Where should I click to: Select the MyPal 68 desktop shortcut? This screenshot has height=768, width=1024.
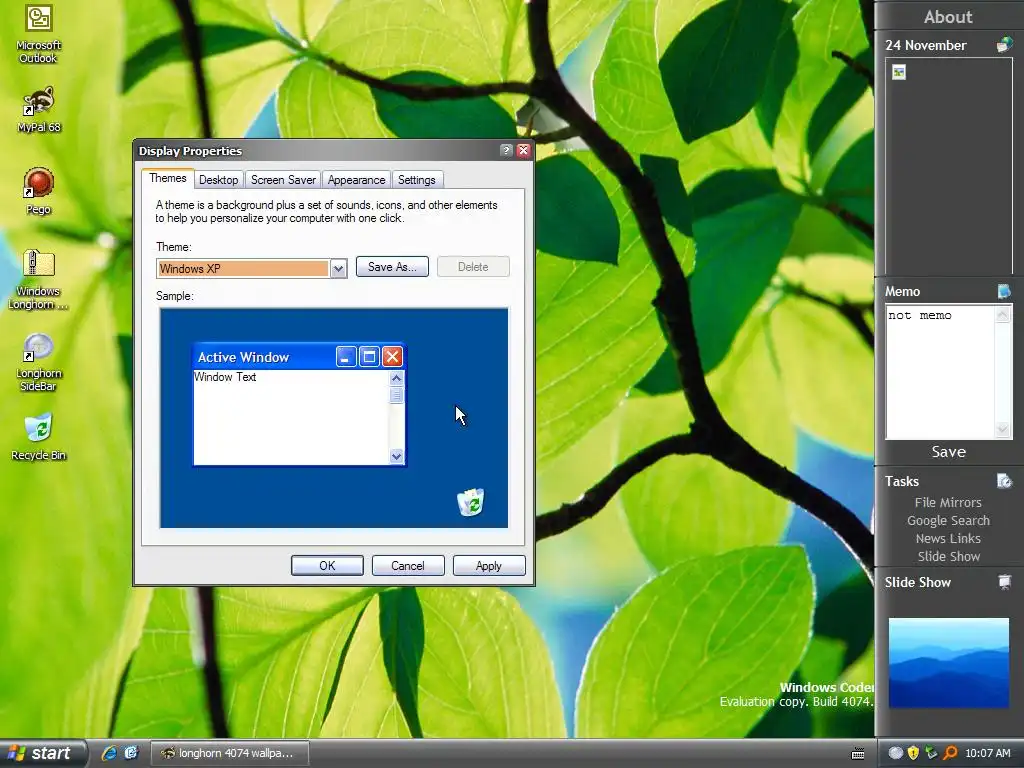click(39, 110)
